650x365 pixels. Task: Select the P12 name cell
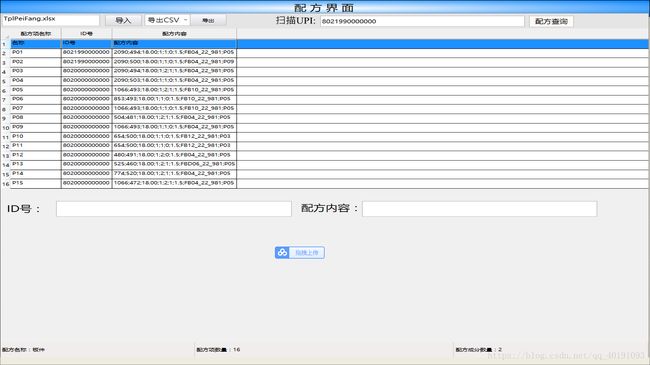[x=36, y=156]
